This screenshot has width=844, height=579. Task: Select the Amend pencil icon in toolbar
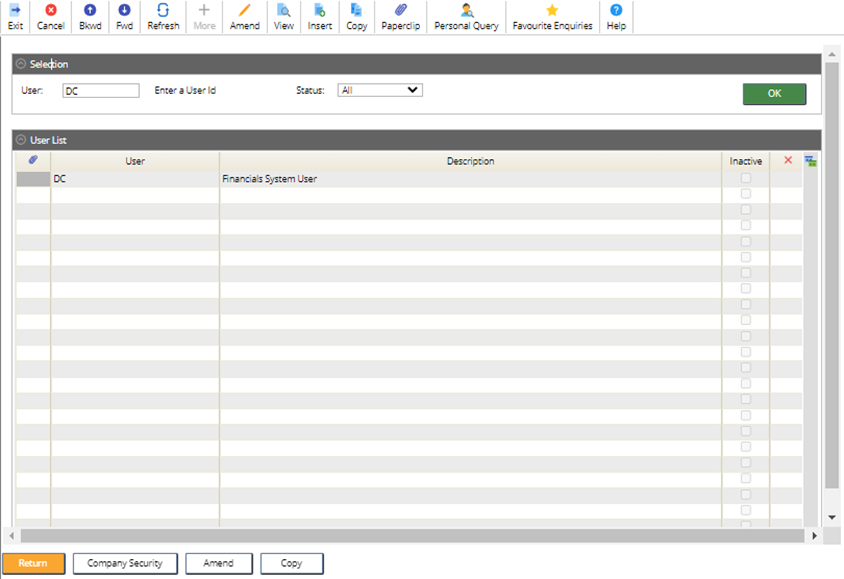[x=244, y=11]
